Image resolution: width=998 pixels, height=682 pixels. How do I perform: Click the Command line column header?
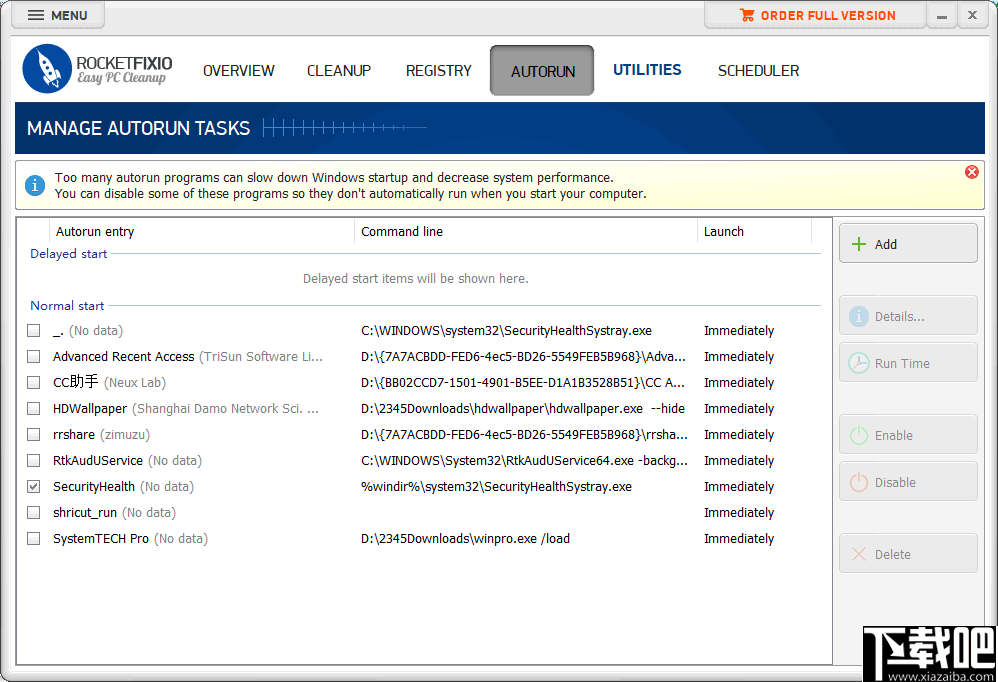pyautogui.click(x=526, y=232)
